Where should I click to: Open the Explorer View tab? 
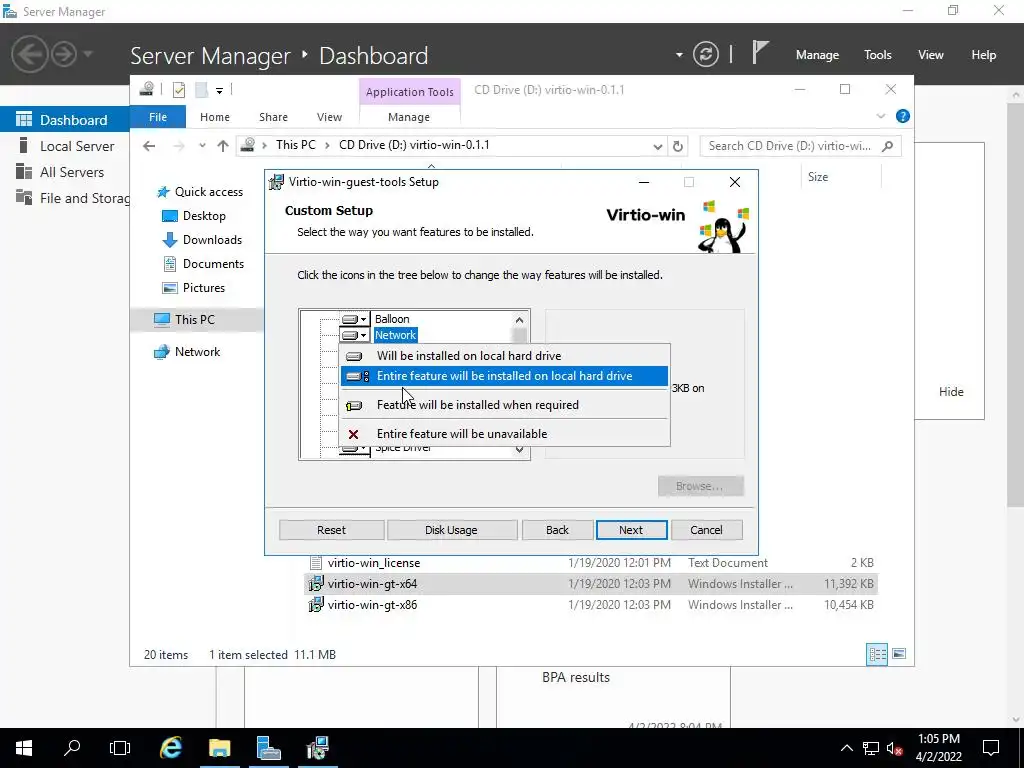tap(329, 117)
